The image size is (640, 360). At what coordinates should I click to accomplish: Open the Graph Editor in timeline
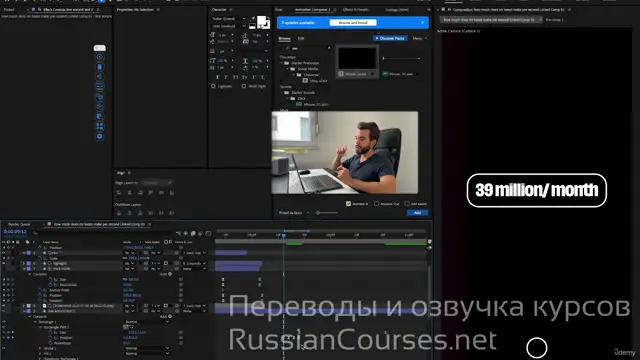click(208, 233)
